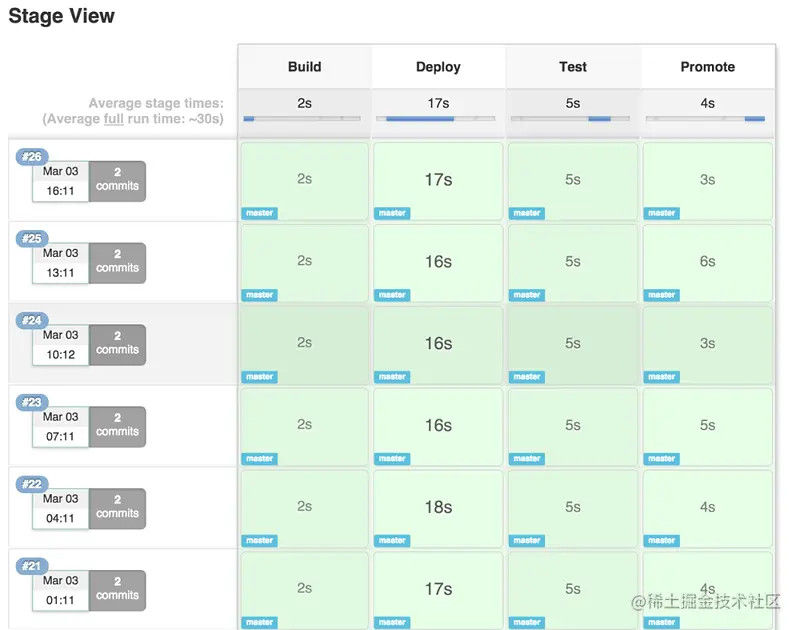Click the Mar 03 16:11 build timestamp

[60, 181]
